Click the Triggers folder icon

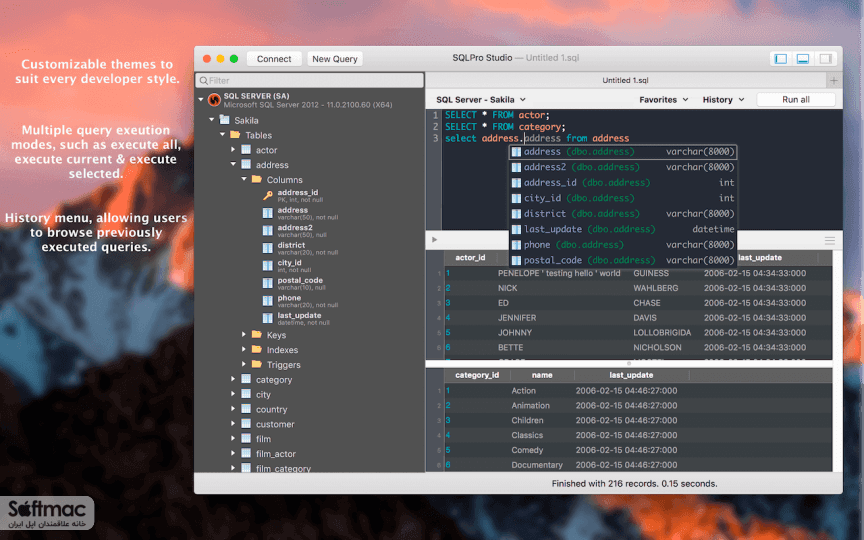click(x=257, y=364)
